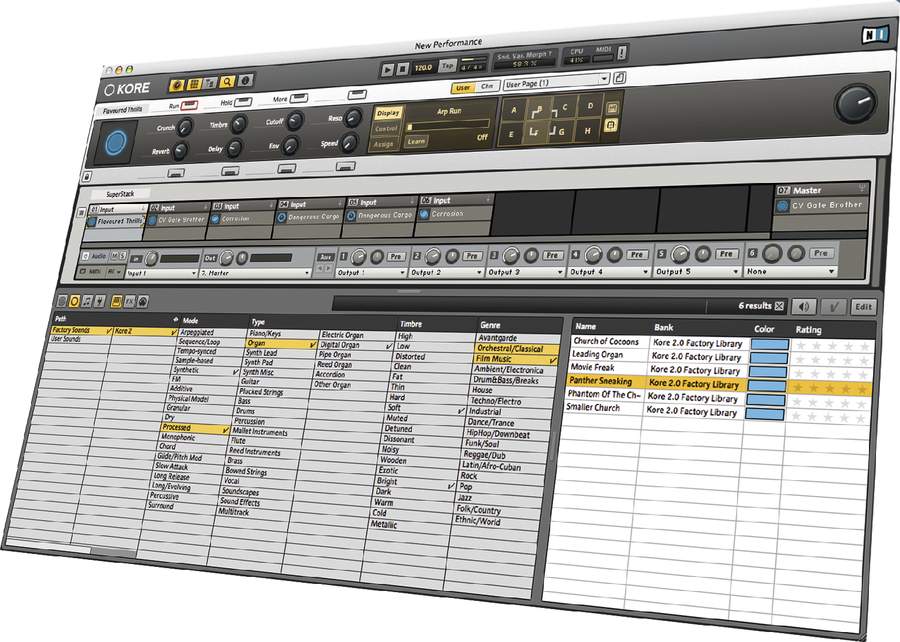900x642 pixels.
Task: Click blue color swatch of Church of Cocoons
Action: click(x=771, y=344)
